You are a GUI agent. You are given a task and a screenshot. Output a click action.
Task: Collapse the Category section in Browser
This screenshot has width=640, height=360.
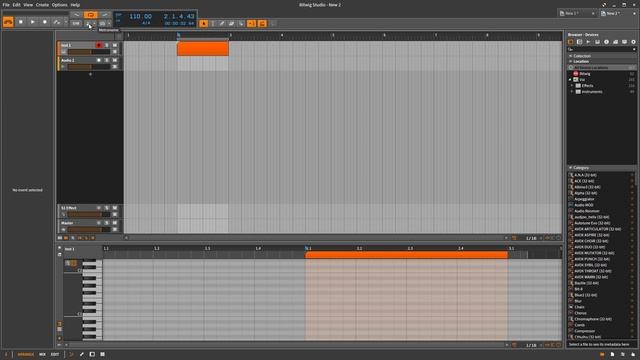coord(571,168)
